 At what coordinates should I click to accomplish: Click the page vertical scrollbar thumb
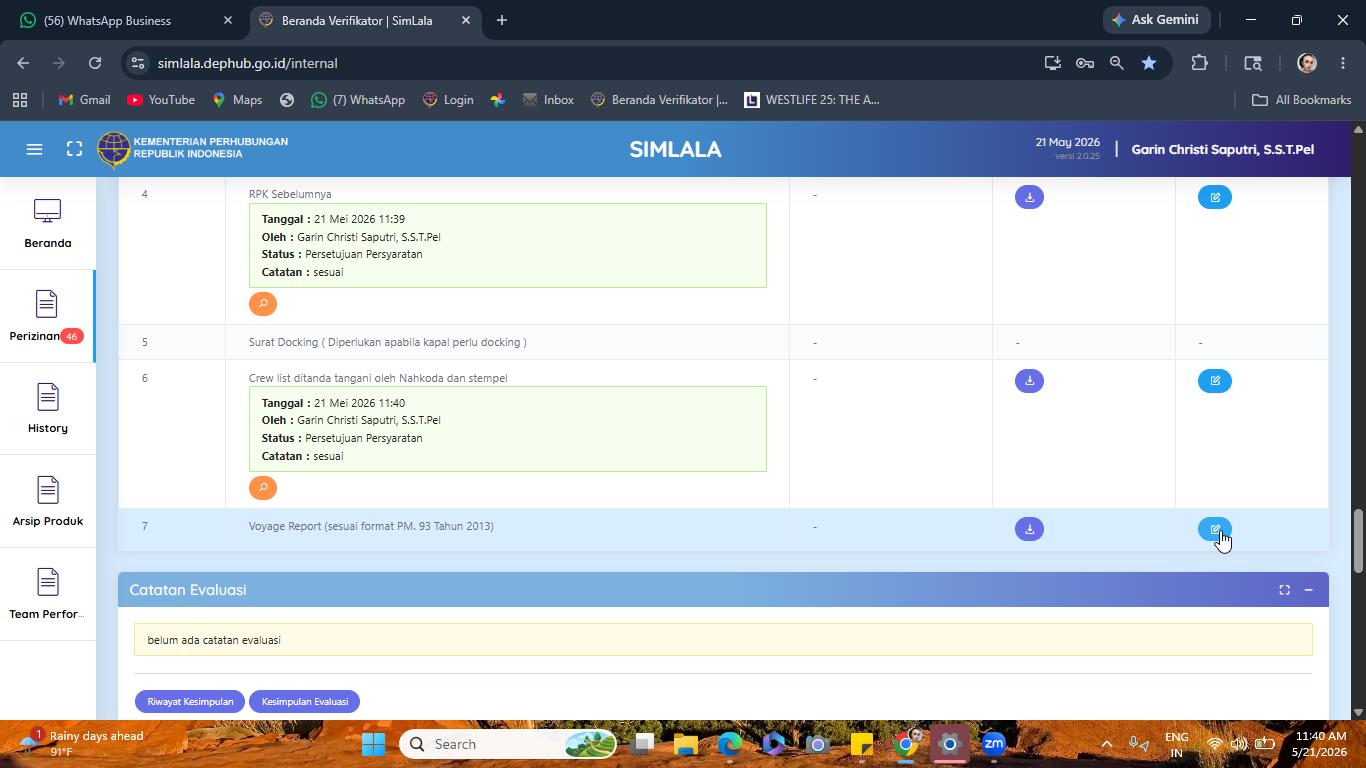(x=1357, y=541)
